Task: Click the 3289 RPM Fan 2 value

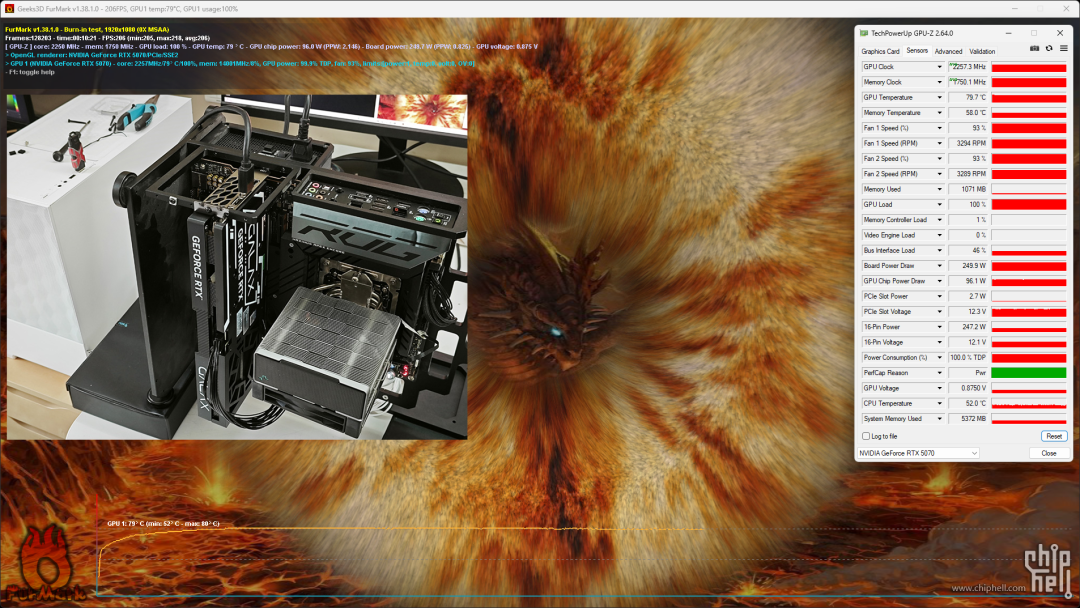Action: (x=968, y=174)
